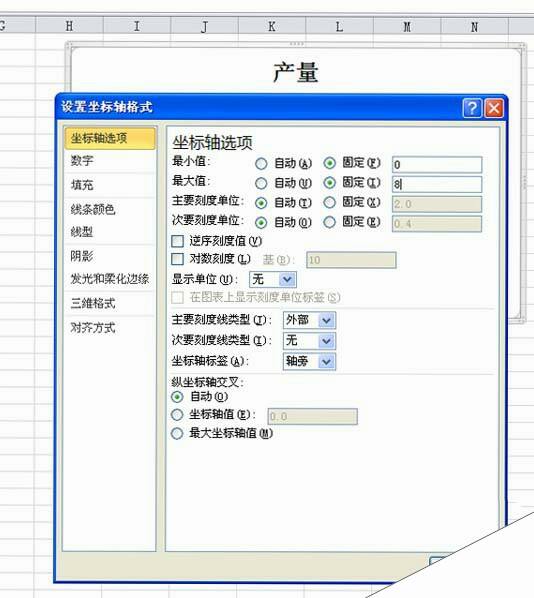534x598 pixels.
Task: Select column J header in spreadsheet
Action: point(205,26)
